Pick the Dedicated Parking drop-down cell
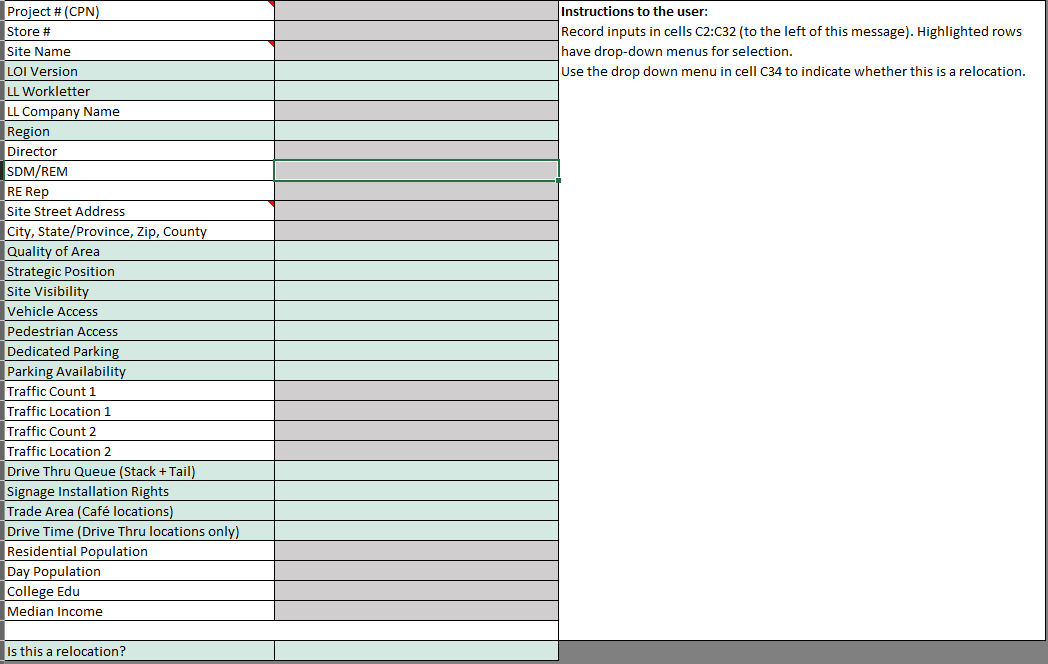Screen dimensions: 1048x664 coord(416,351)
